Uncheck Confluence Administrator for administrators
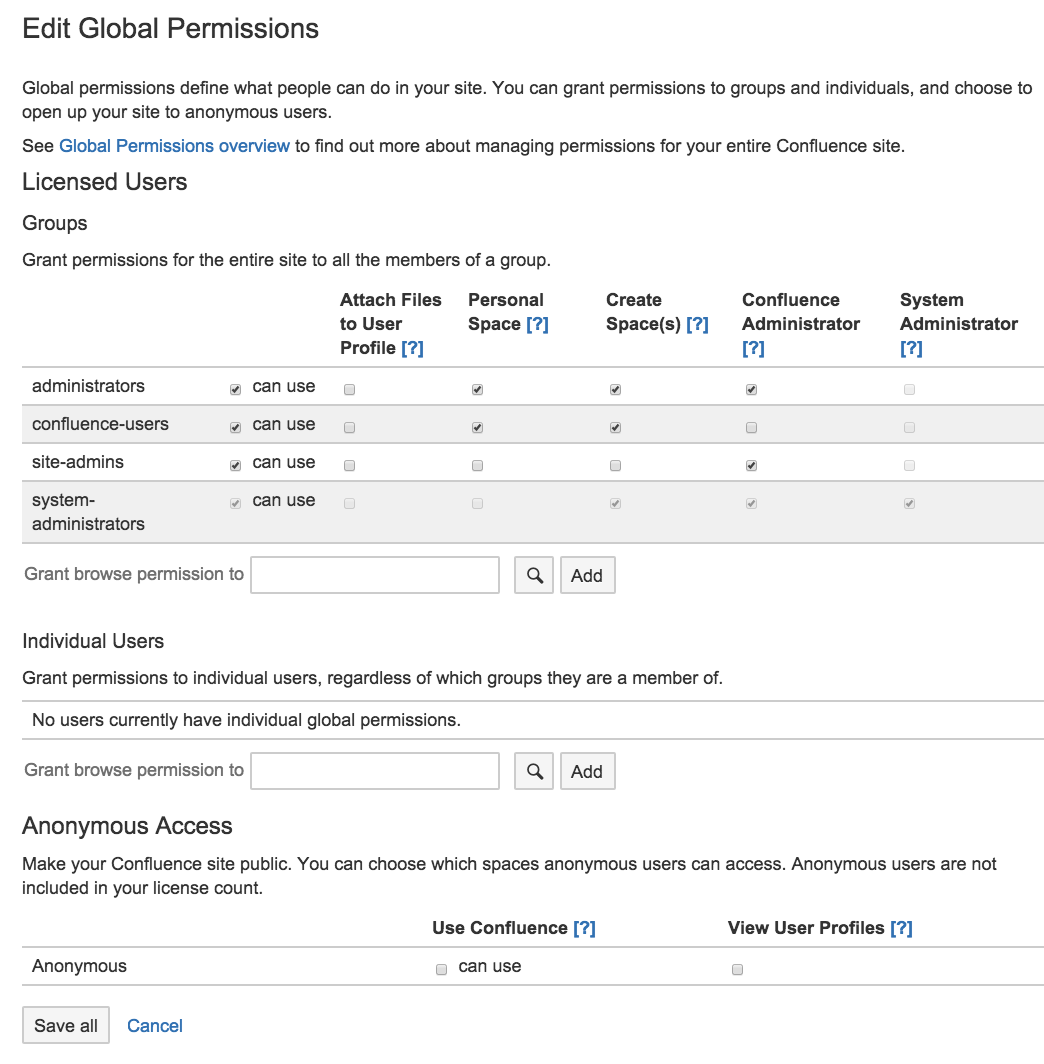Screen dimensions: 1044x1064 tap(752, 390)
